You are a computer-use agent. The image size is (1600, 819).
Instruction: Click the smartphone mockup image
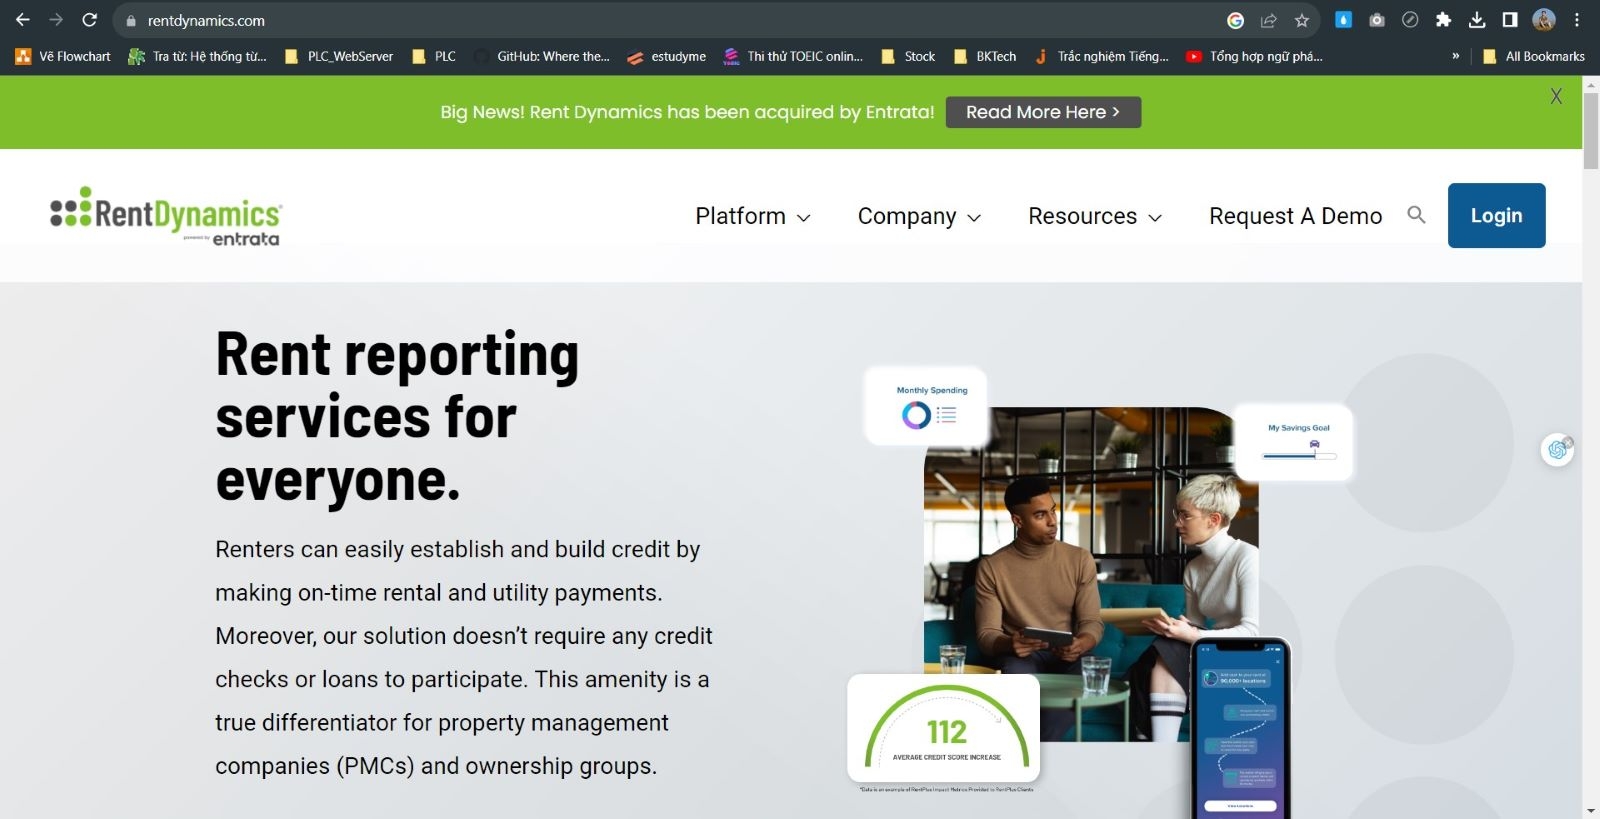point(1240,728)
